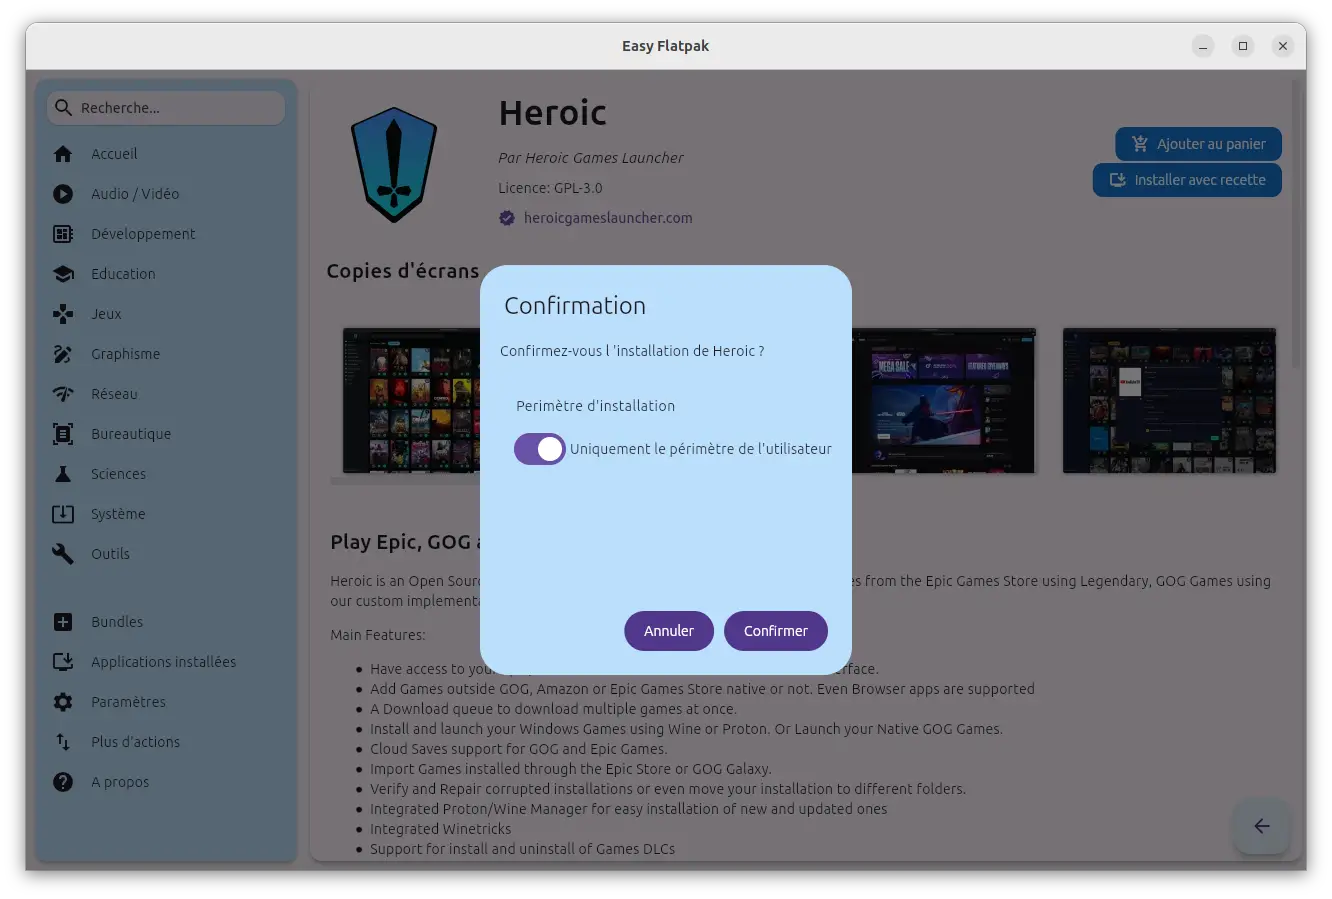Click the flask icon for Sciences

coord(63,474)
